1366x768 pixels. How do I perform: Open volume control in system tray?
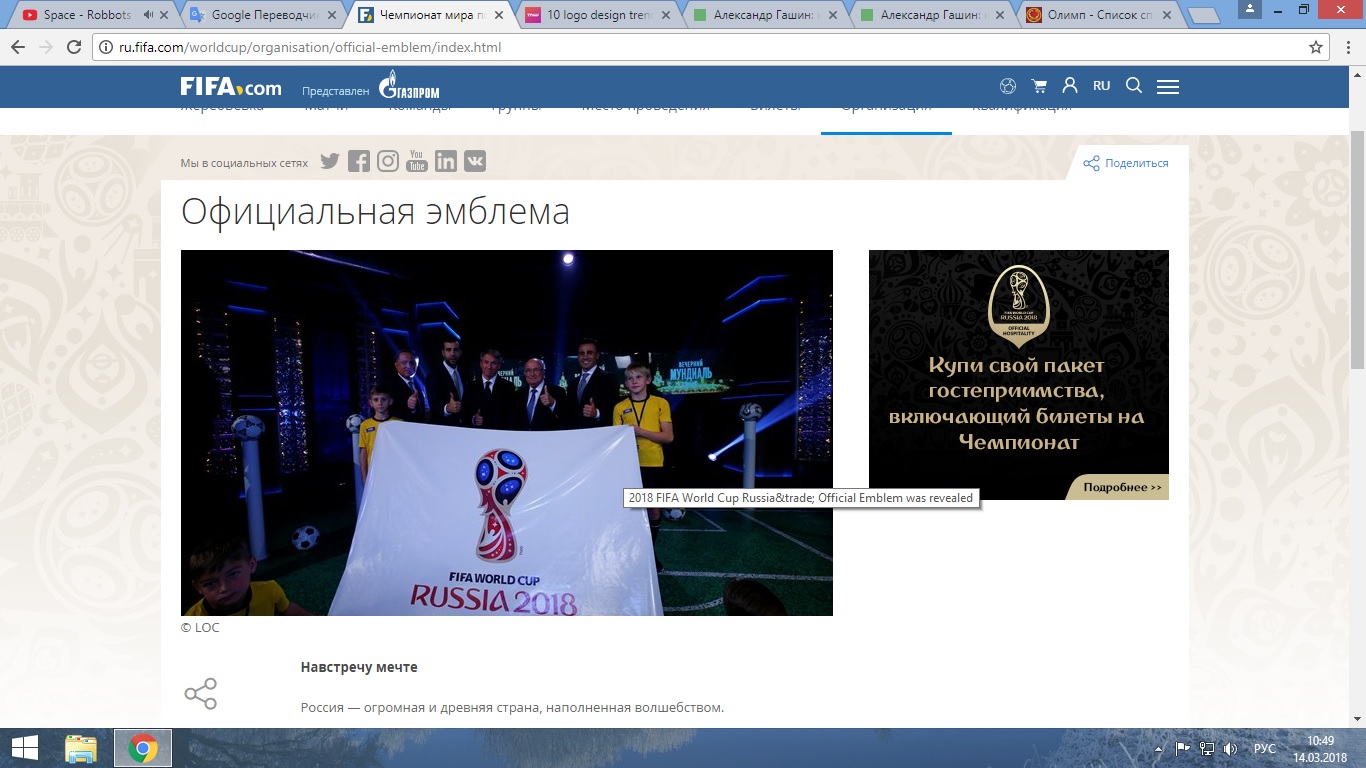pos(1230,748)
